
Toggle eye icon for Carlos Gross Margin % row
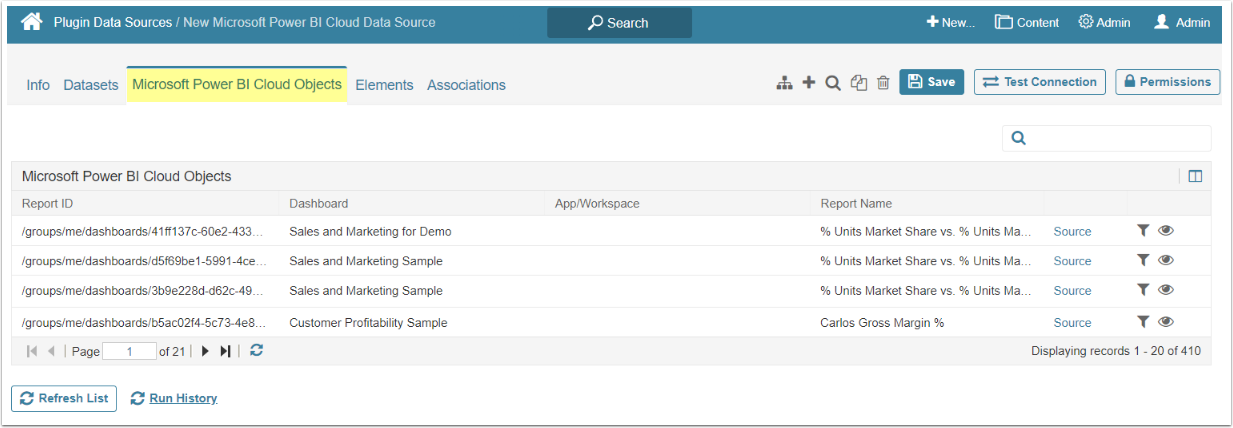click(x=1166, y=322)
